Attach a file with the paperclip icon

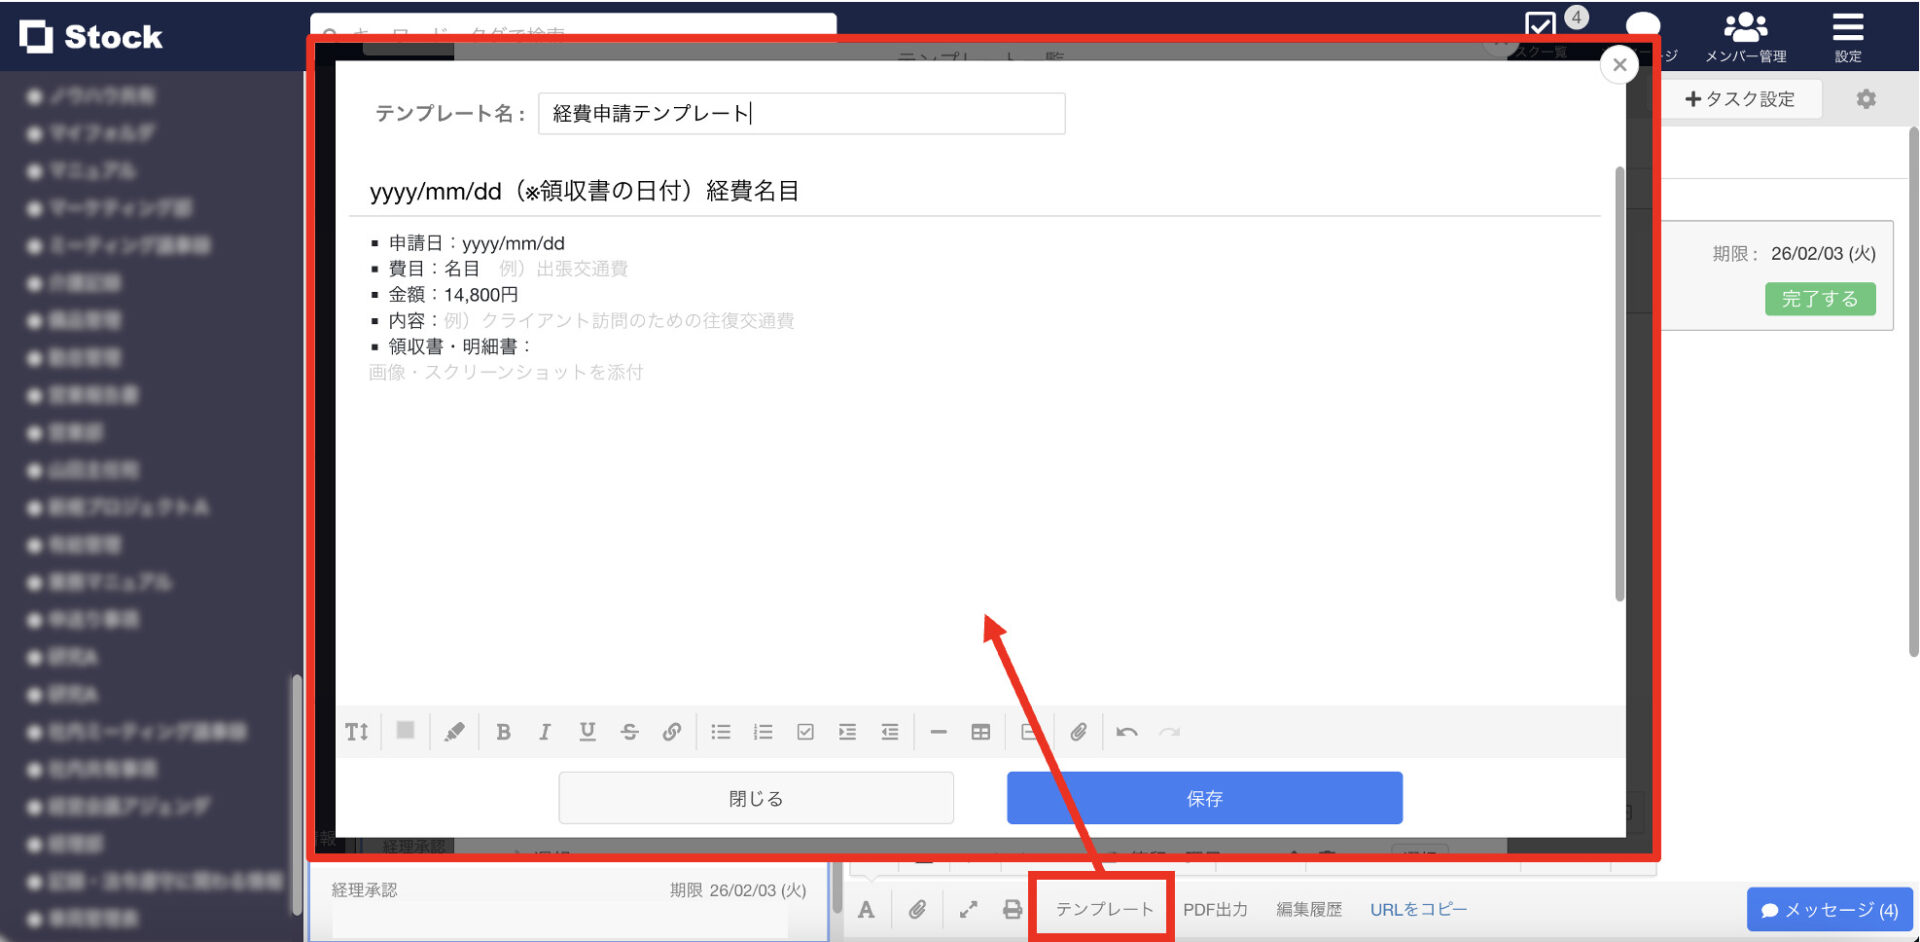coord(1079,731)
